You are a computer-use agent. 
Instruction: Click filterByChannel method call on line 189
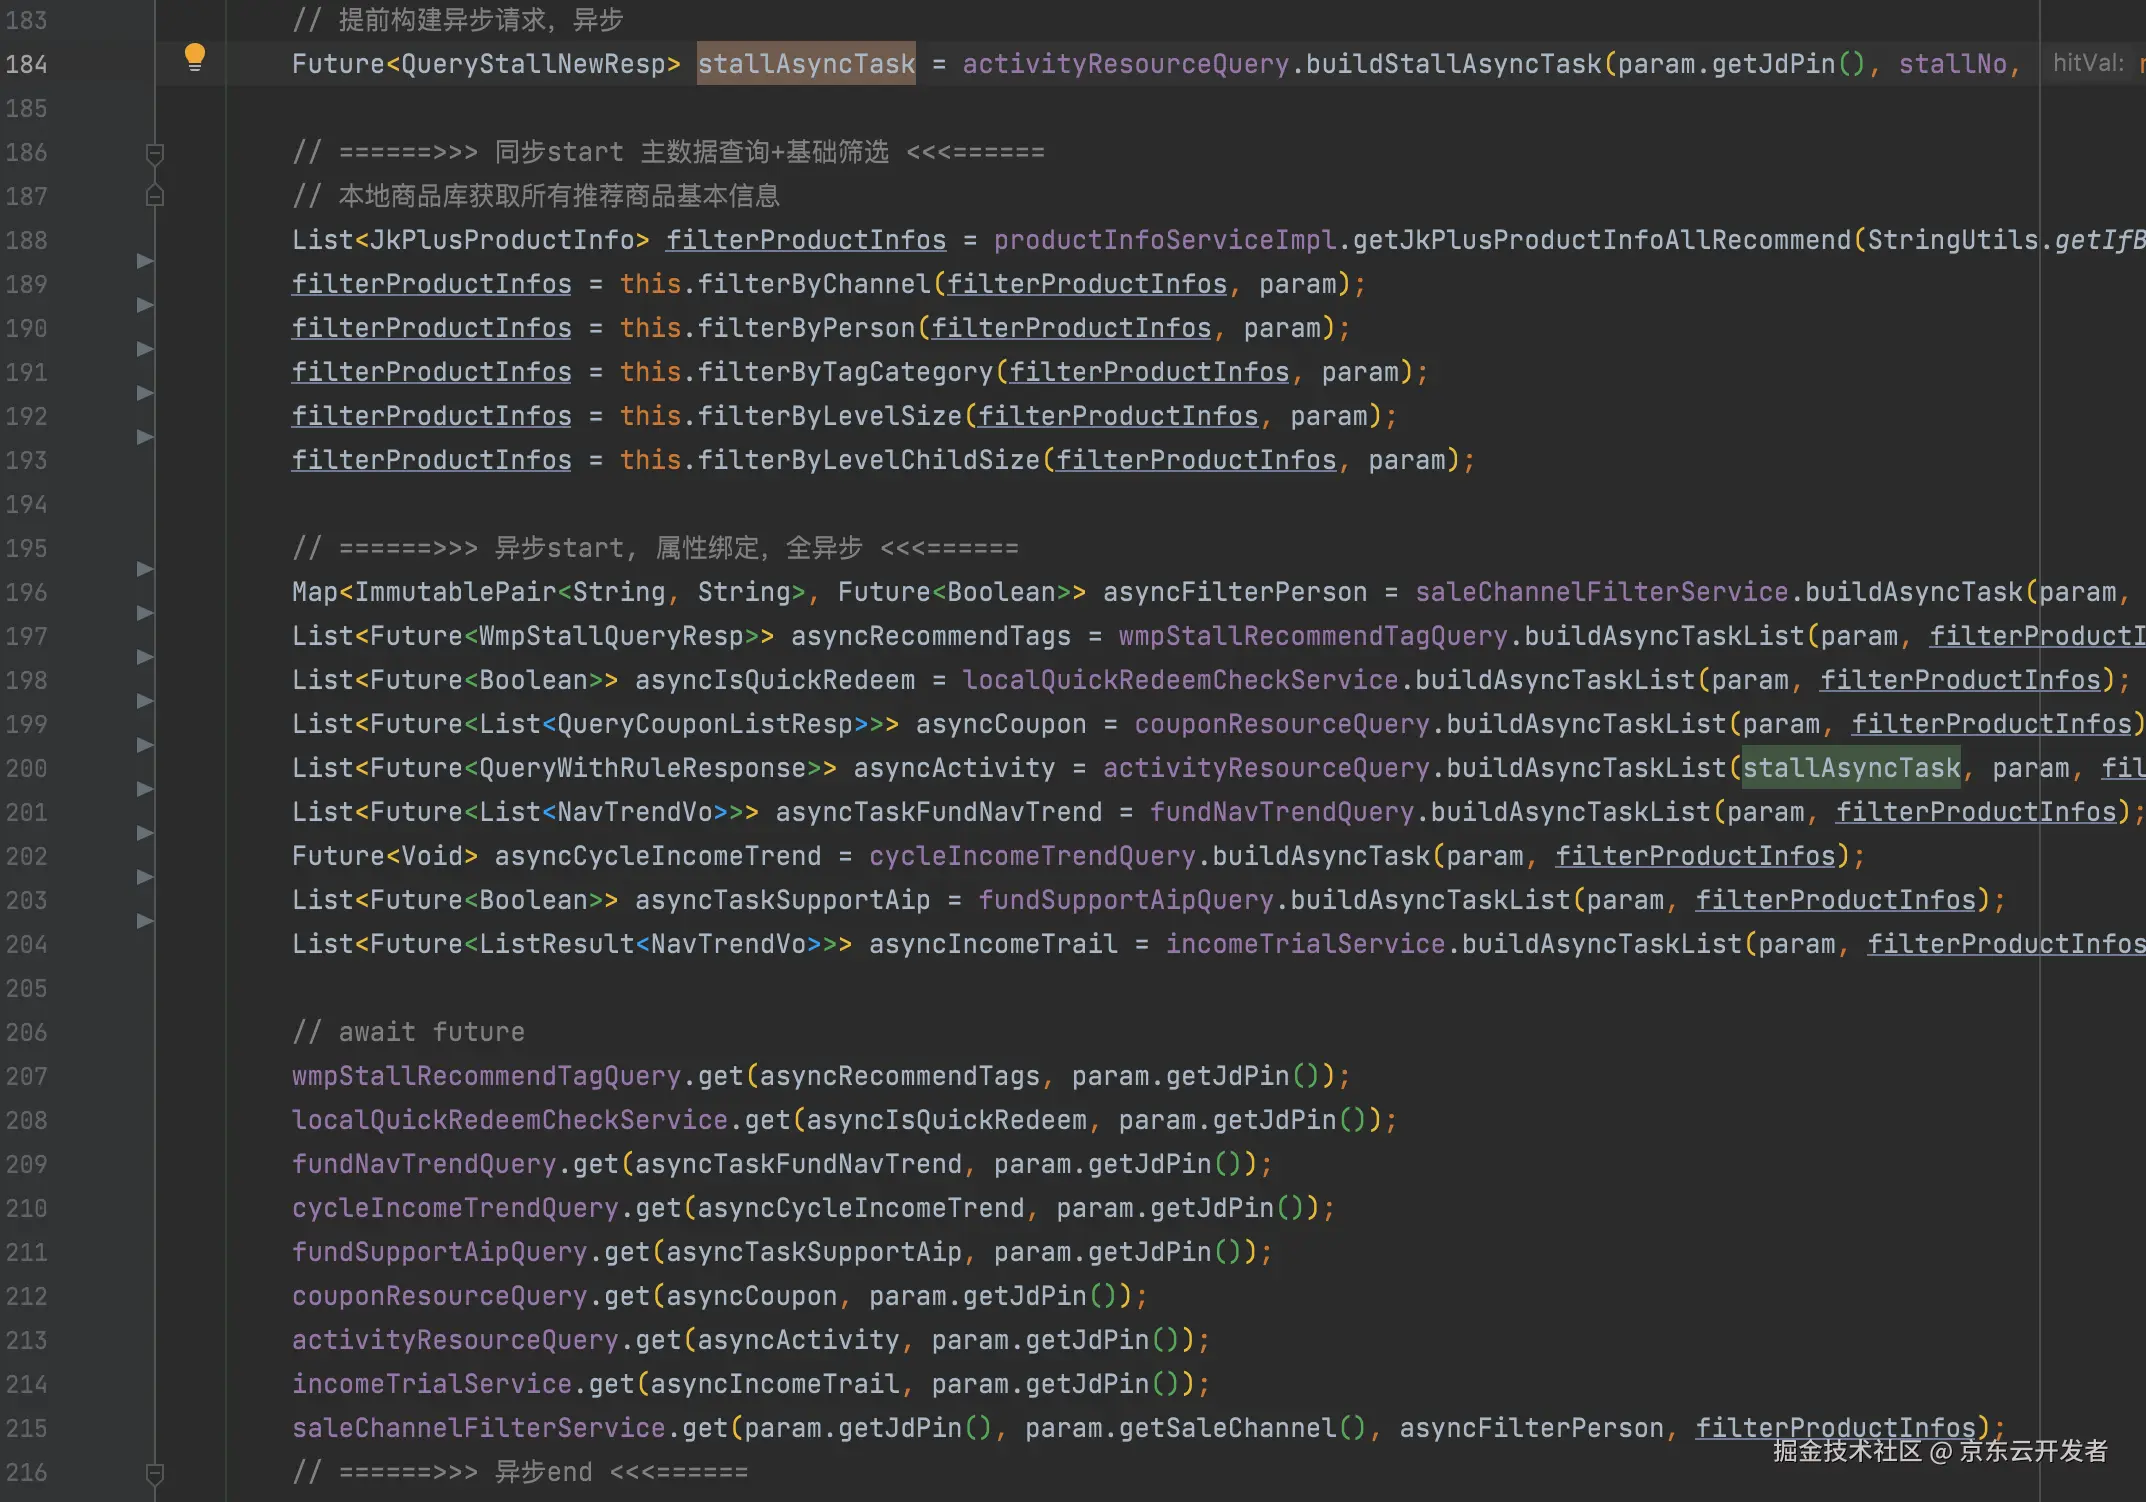(x=813, y=284)
